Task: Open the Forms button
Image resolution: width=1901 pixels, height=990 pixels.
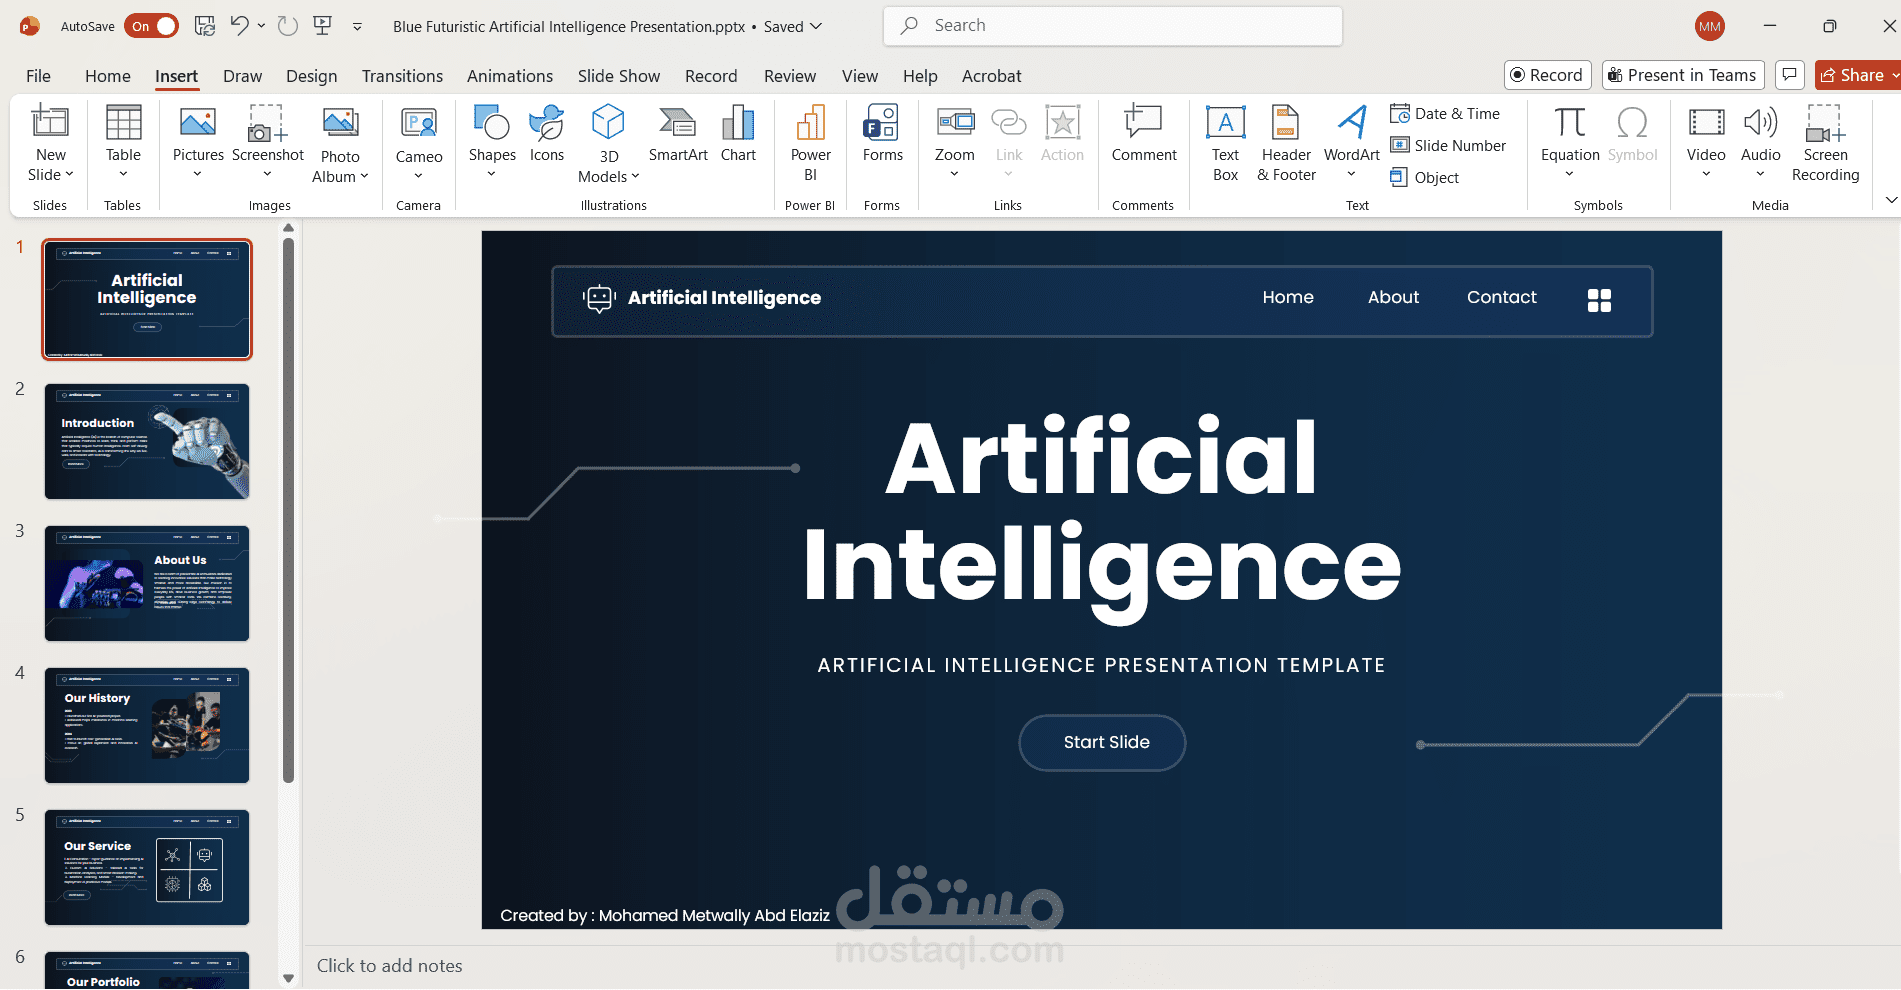Action: [882, 134]
